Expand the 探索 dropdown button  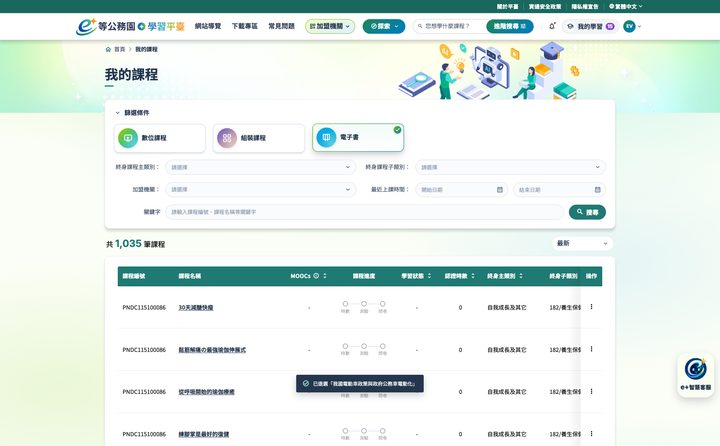[x=384, y=26]
